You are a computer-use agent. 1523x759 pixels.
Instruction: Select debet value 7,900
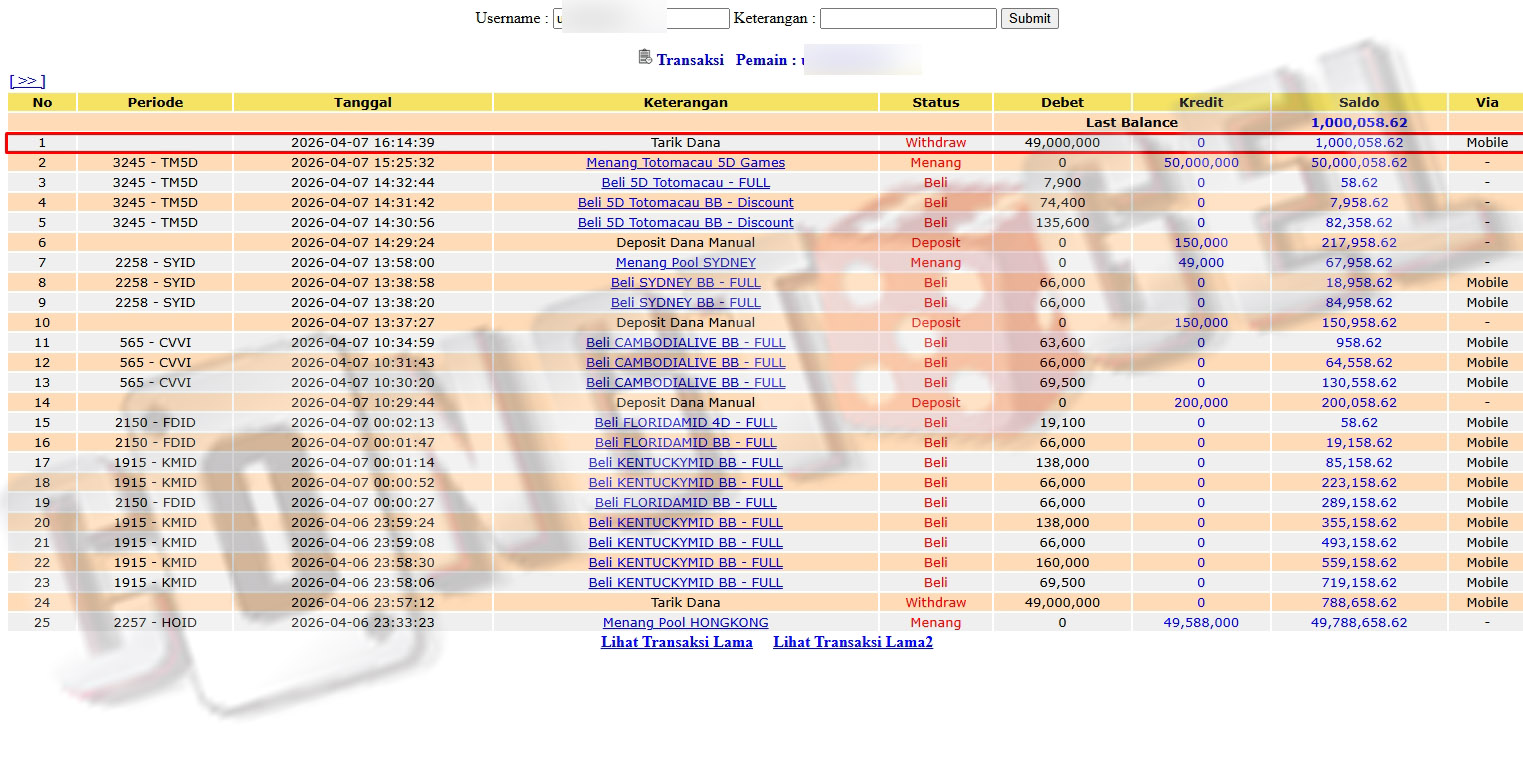point(1062,183)
